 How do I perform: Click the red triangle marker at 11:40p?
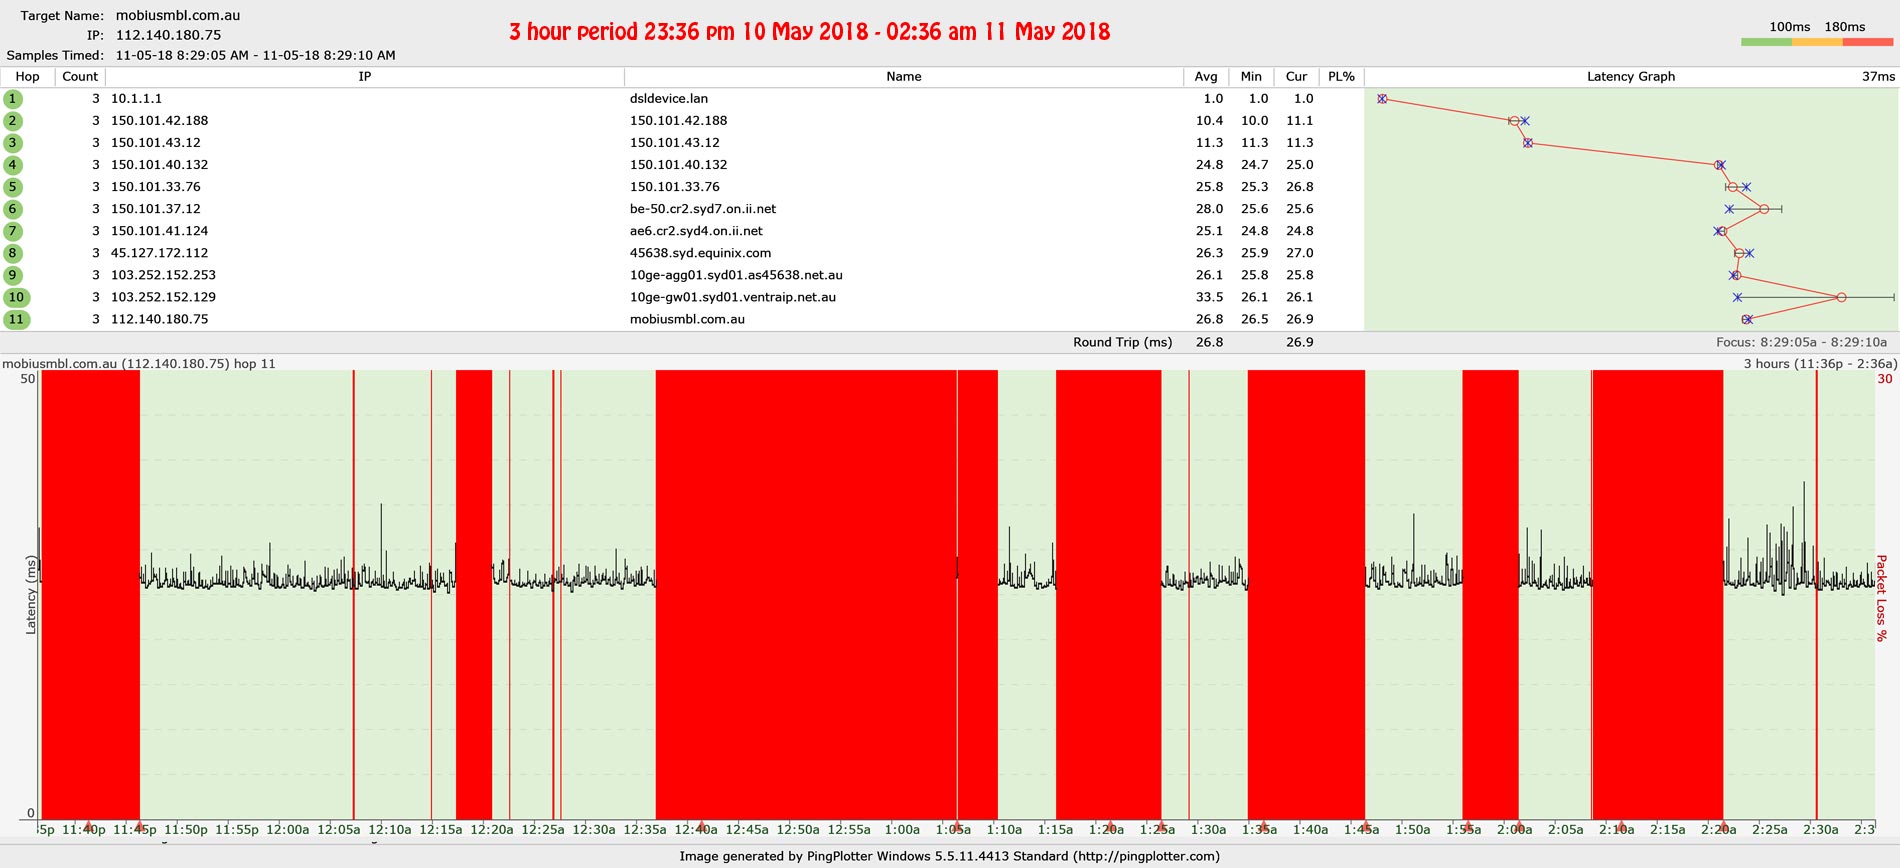(x=89, y=826)
